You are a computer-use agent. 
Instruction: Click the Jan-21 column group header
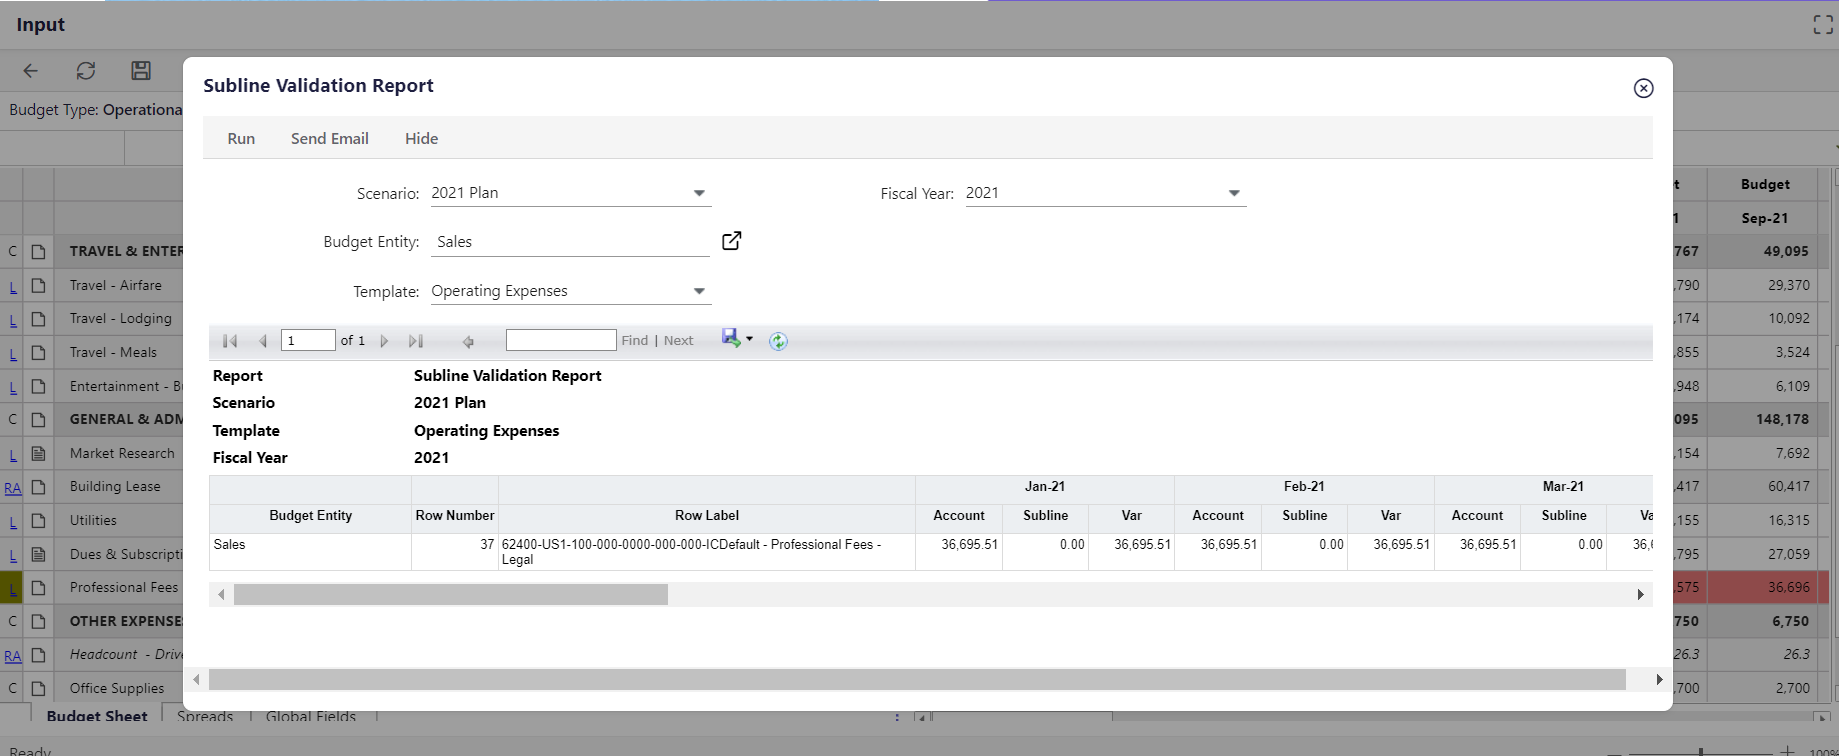coord(1045,487)
